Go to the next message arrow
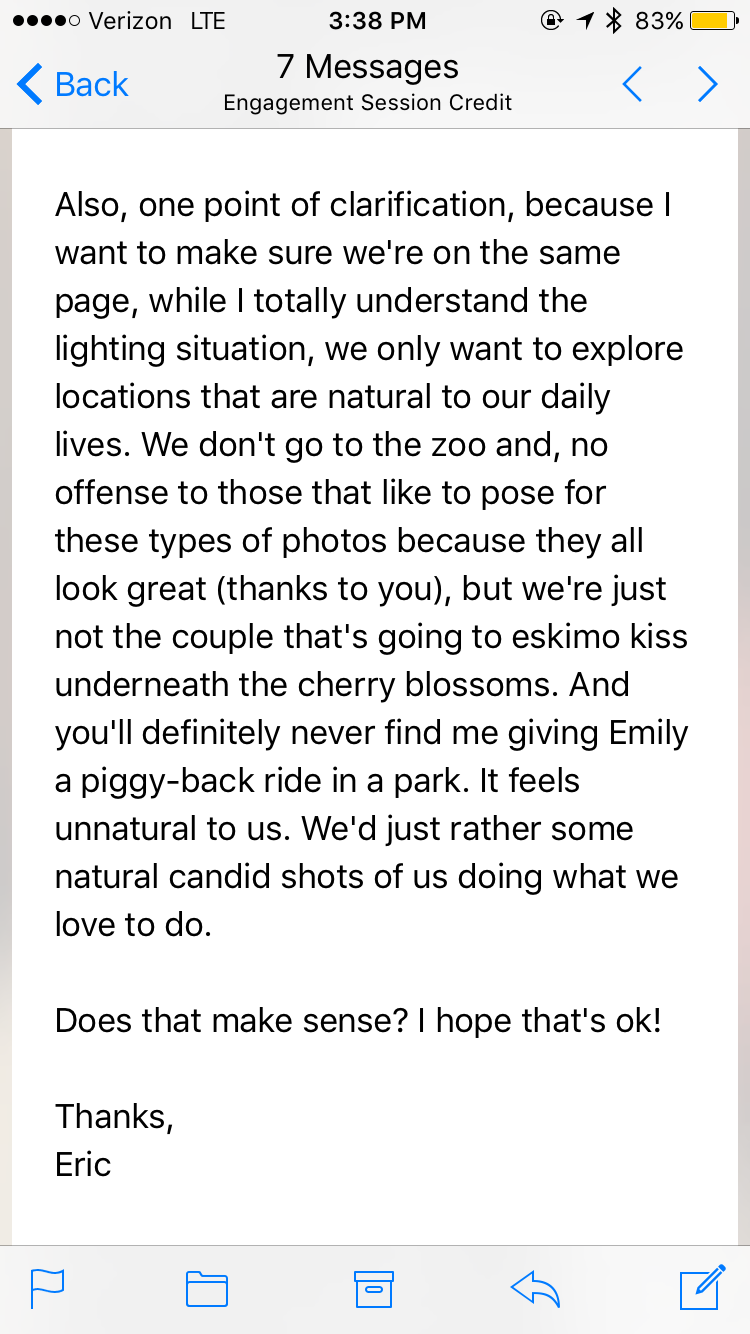This screenshot has width=750, height=1334. tap(707, 85)
